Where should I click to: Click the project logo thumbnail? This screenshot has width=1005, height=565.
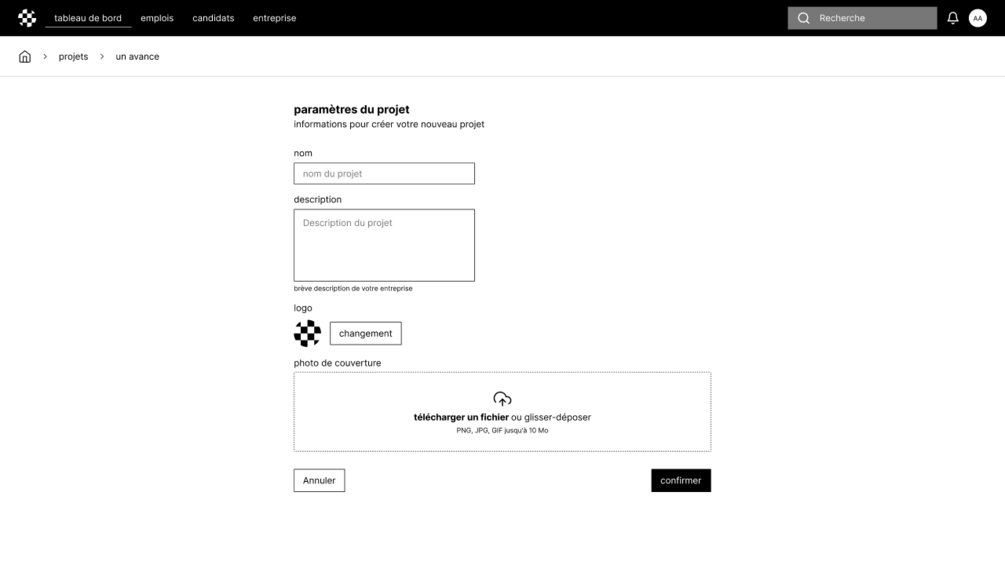click(308, 333)
